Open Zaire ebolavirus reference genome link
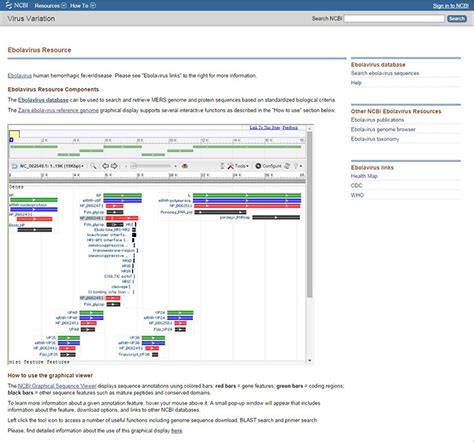 tap(58, 110)
